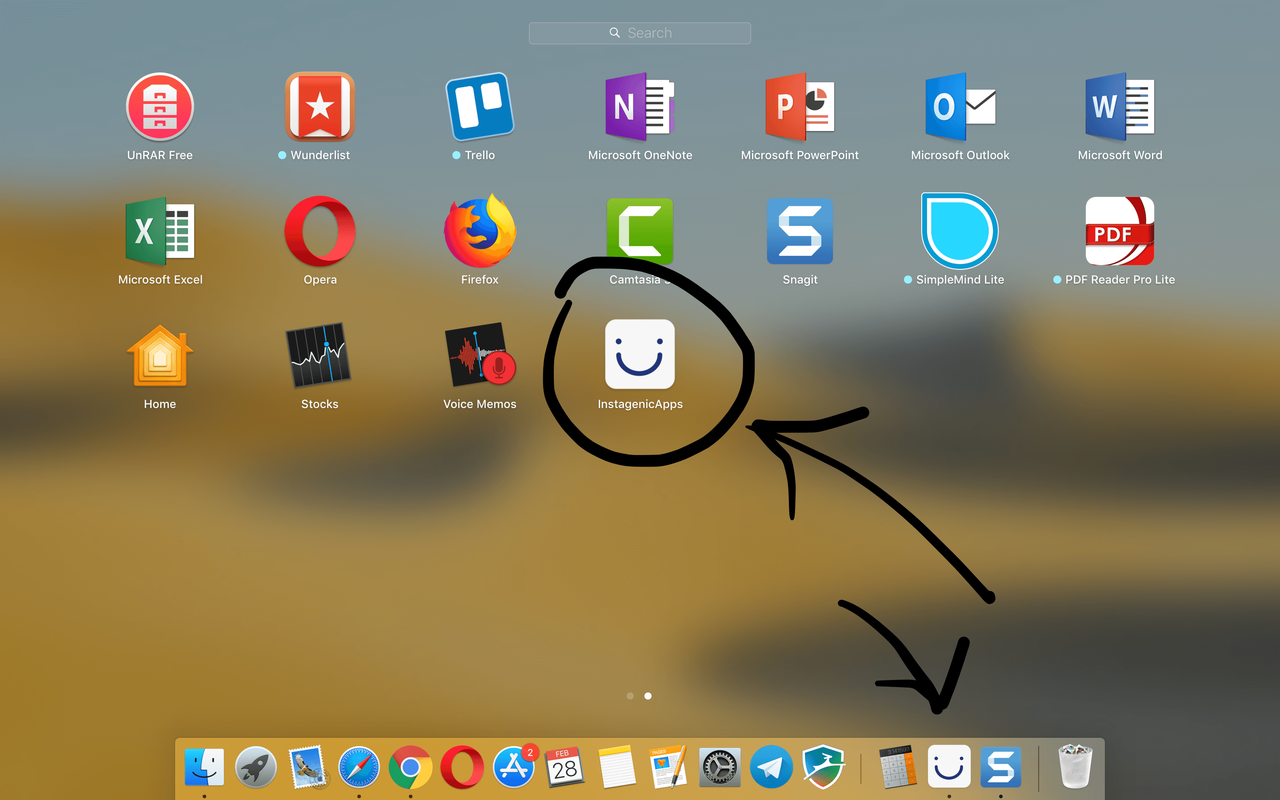
Task: Open Mail from the Dock
Action: coord(307,767)
